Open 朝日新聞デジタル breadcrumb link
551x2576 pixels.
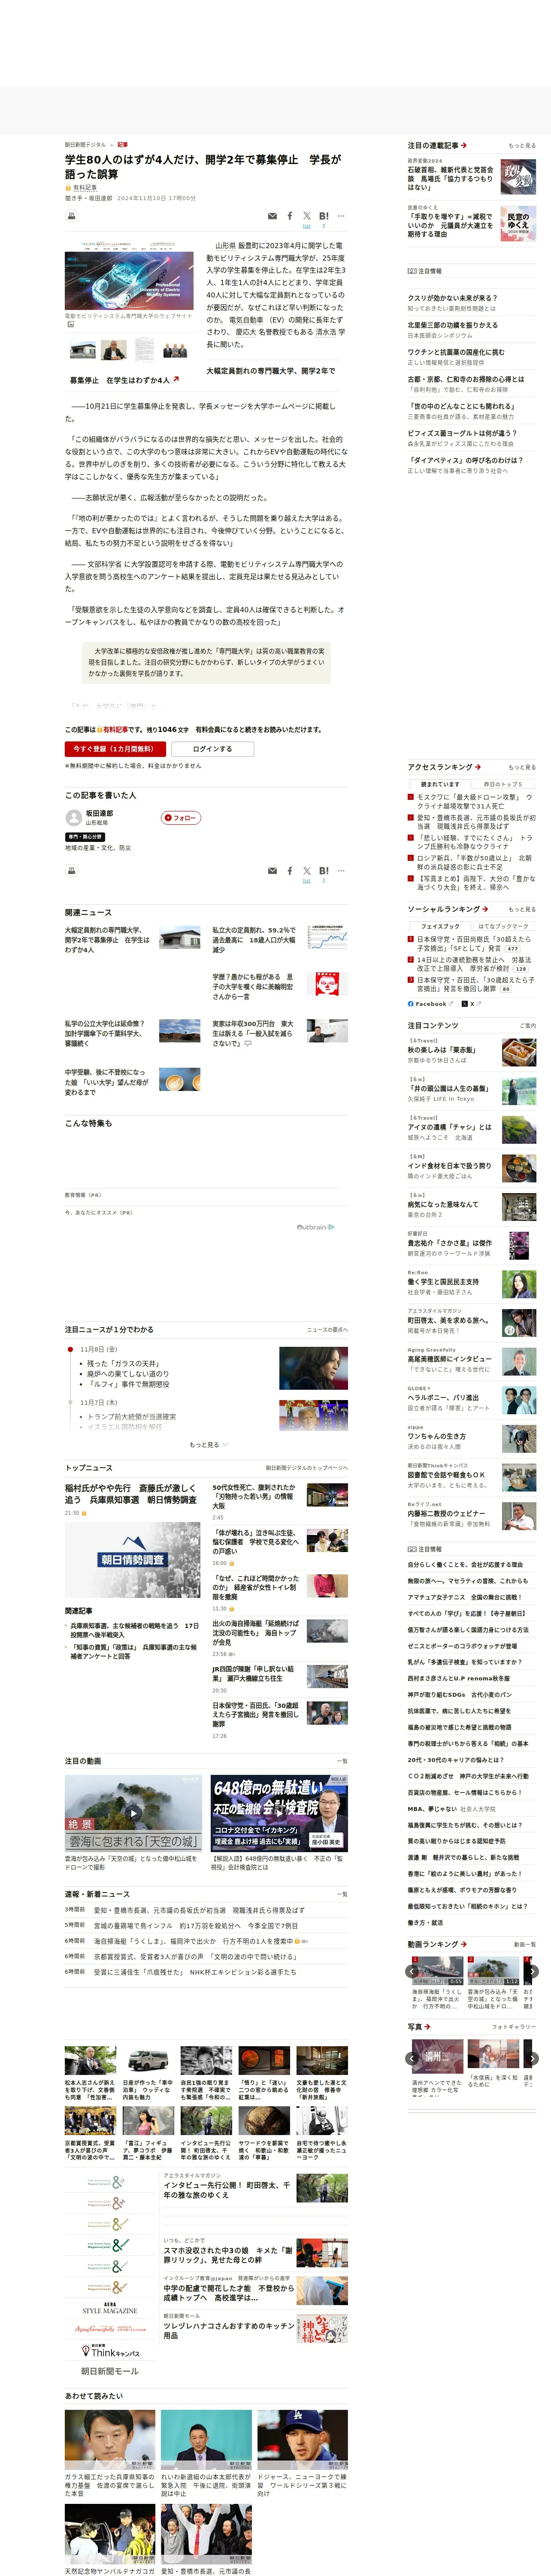[85, 145]
